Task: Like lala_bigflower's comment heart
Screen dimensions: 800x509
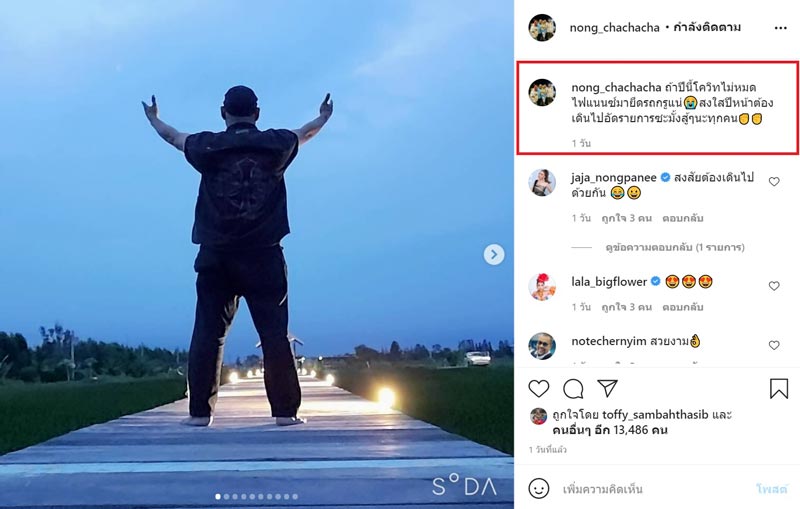Action: (774, 286)
